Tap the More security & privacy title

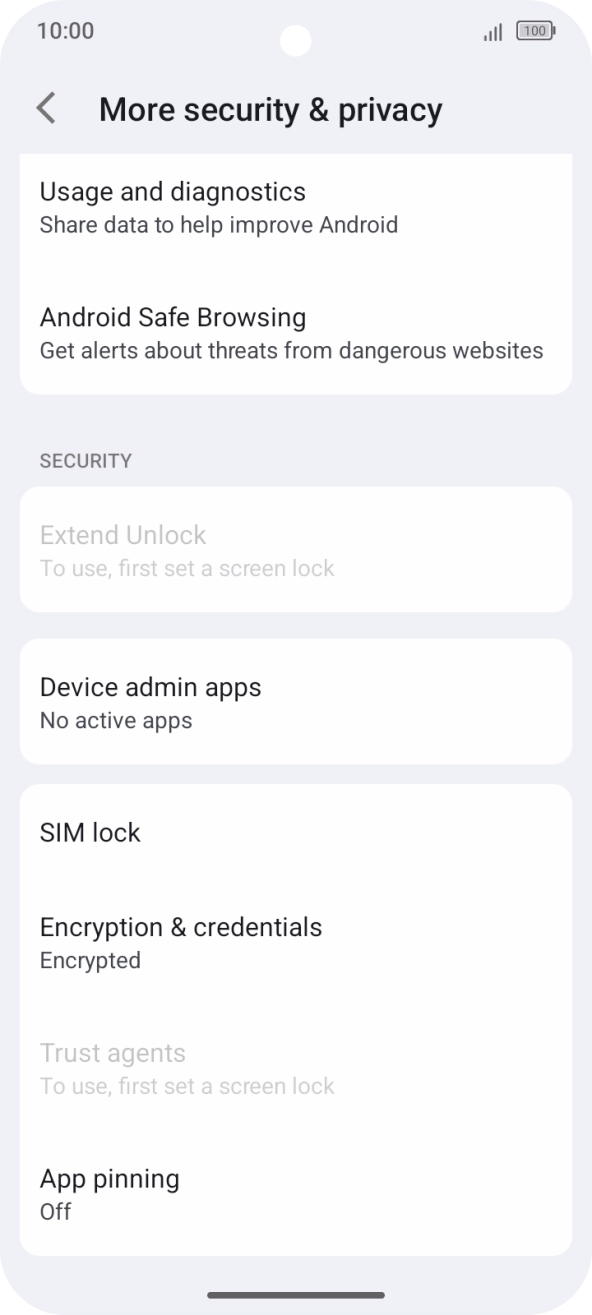click(x=270, y=110)
